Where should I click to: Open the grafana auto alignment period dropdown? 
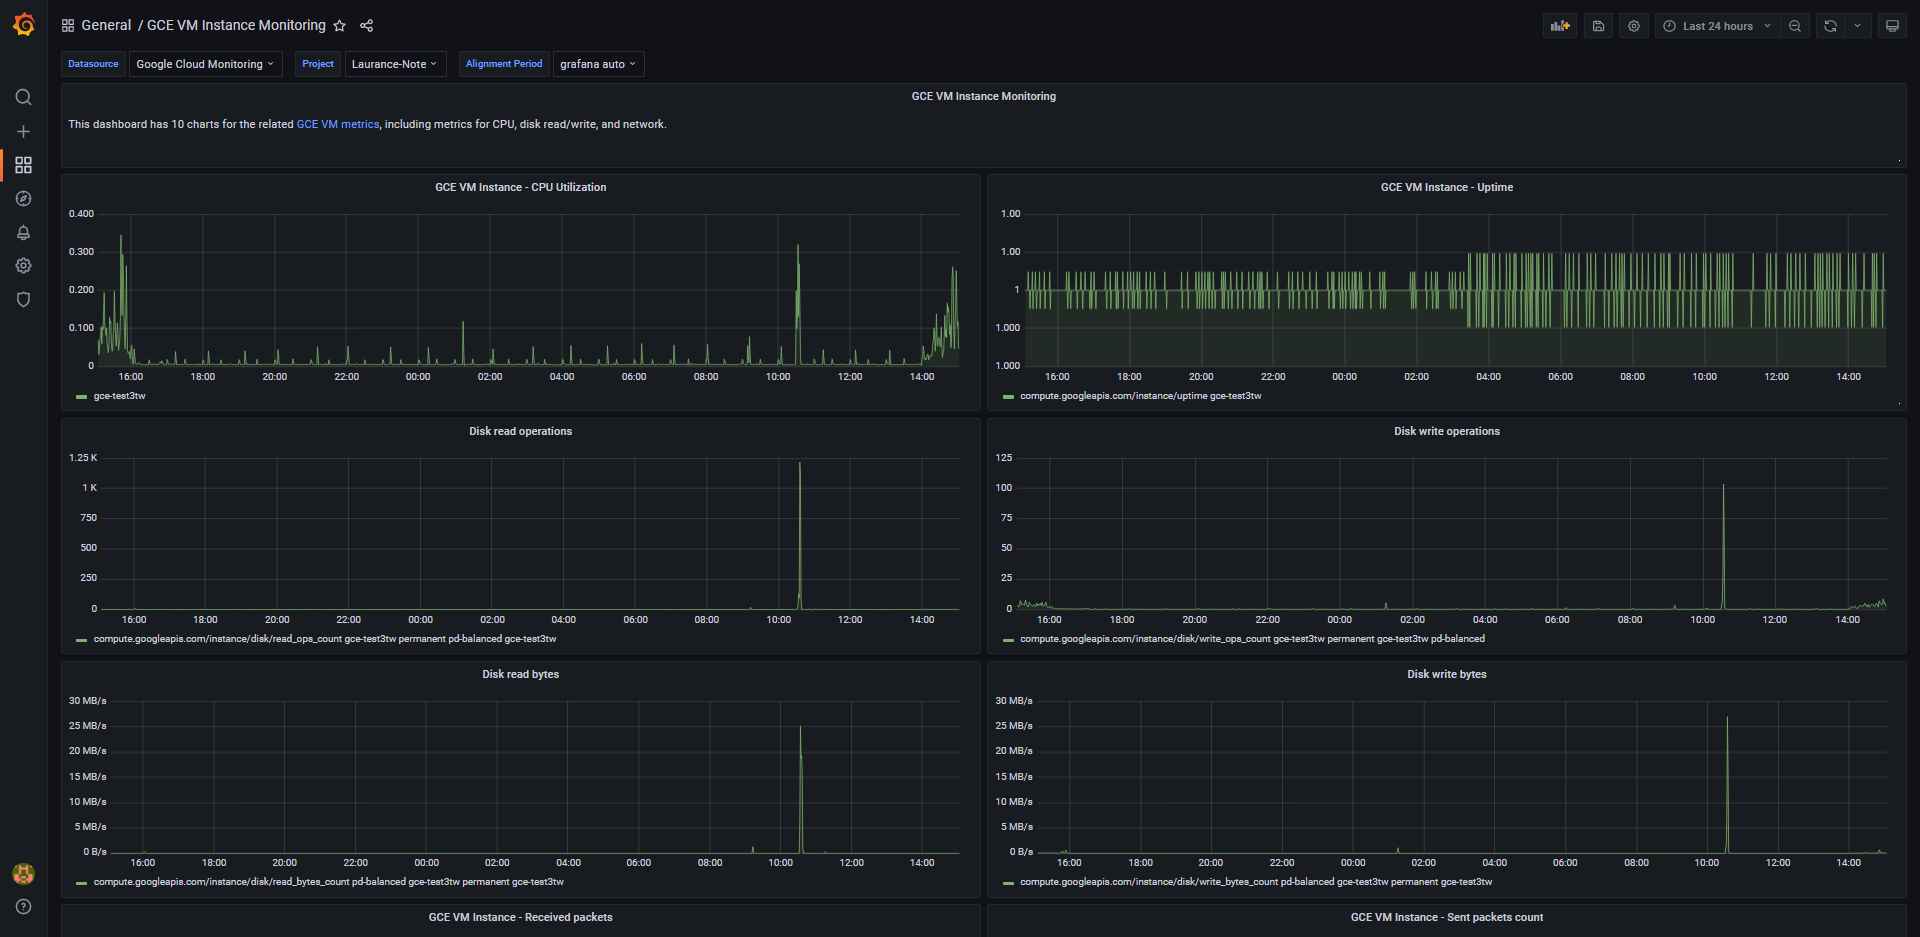pyautogui.click(x=598, y=64)
